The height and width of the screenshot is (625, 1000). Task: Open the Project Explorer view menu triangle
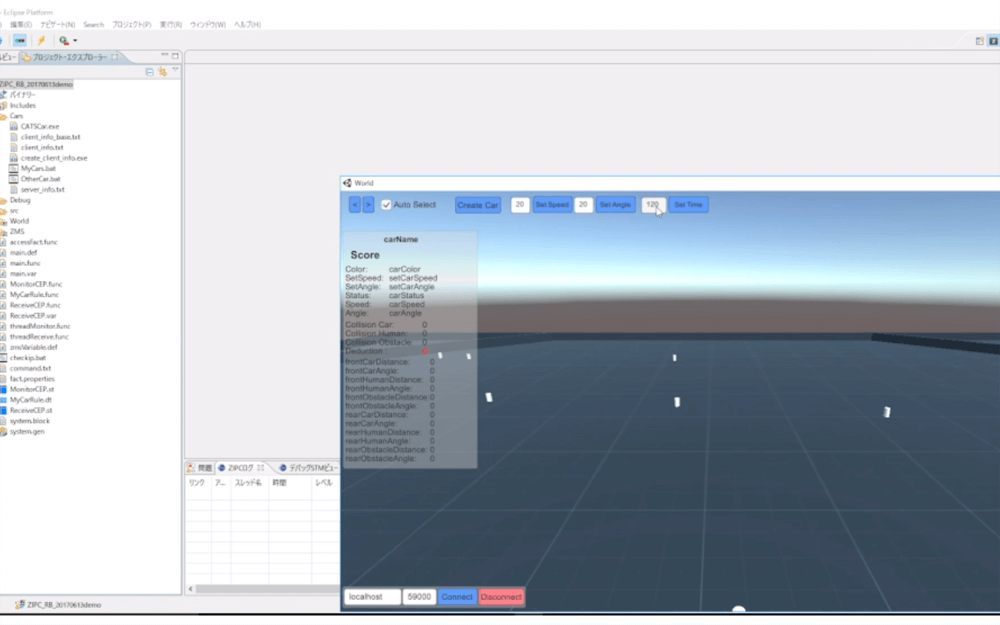pos(175,71)
